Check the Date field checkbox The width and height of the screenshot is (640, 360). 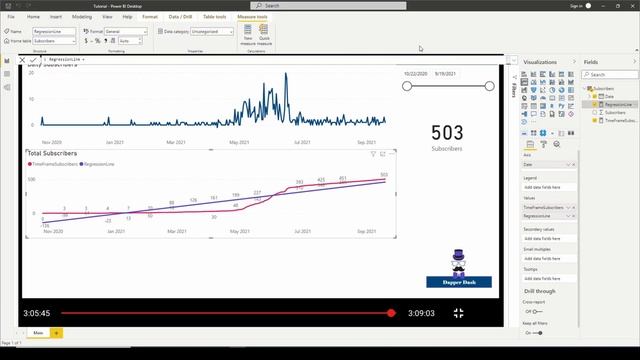[x=595, y=96]
